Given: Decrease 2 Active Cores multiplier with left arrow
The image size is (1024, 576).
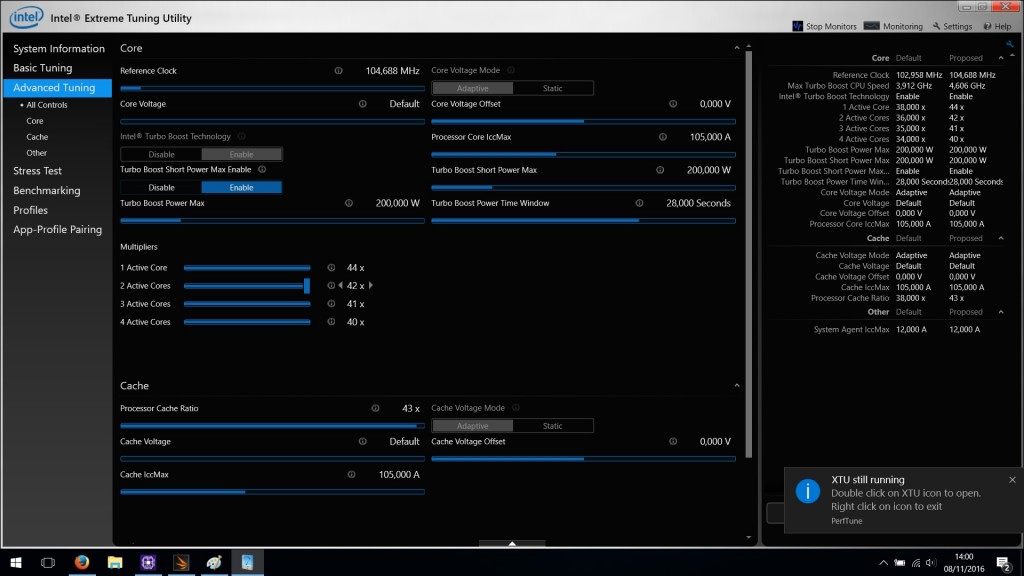Looking at the screenshot, I should tap(340, 285).
